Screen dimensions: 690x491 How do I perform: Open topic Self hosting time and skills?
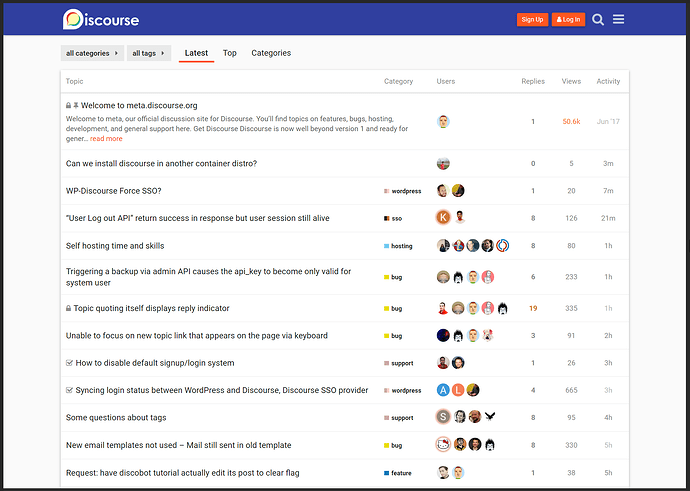[x=115, y=246]
